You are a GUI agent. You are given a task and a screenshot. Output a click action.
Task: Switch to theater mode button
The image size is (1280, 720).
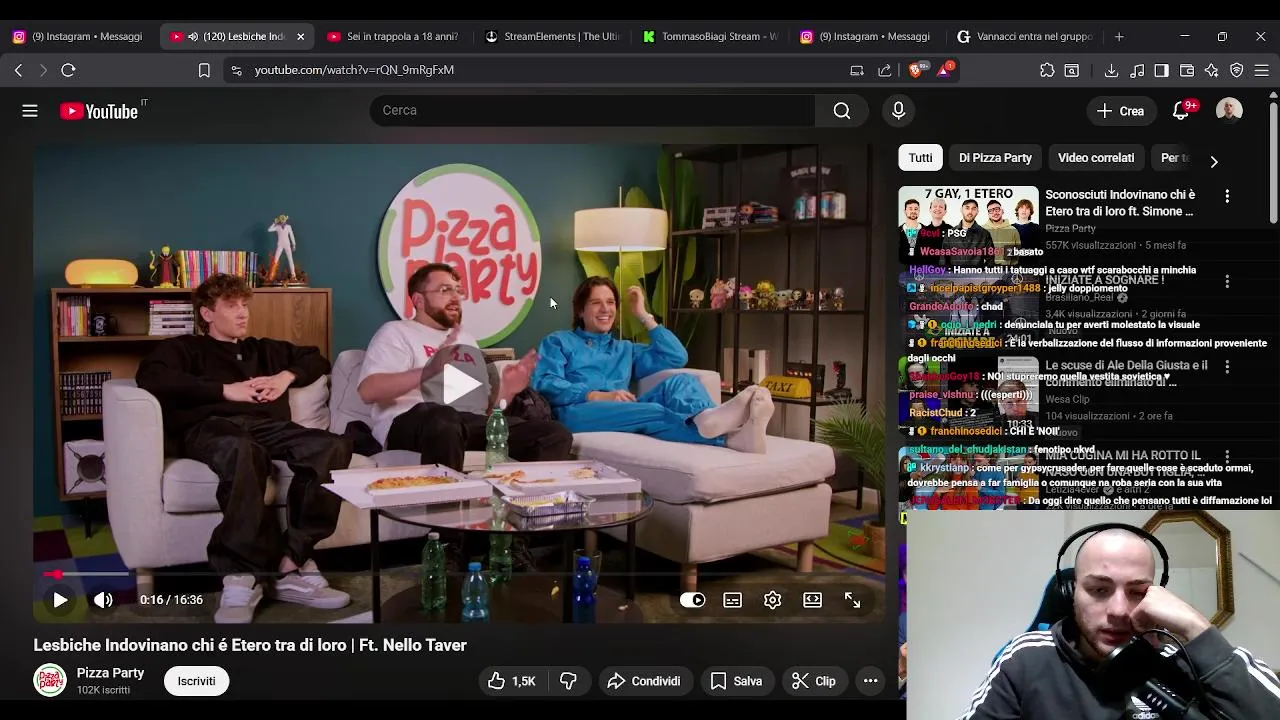[813, 600]
